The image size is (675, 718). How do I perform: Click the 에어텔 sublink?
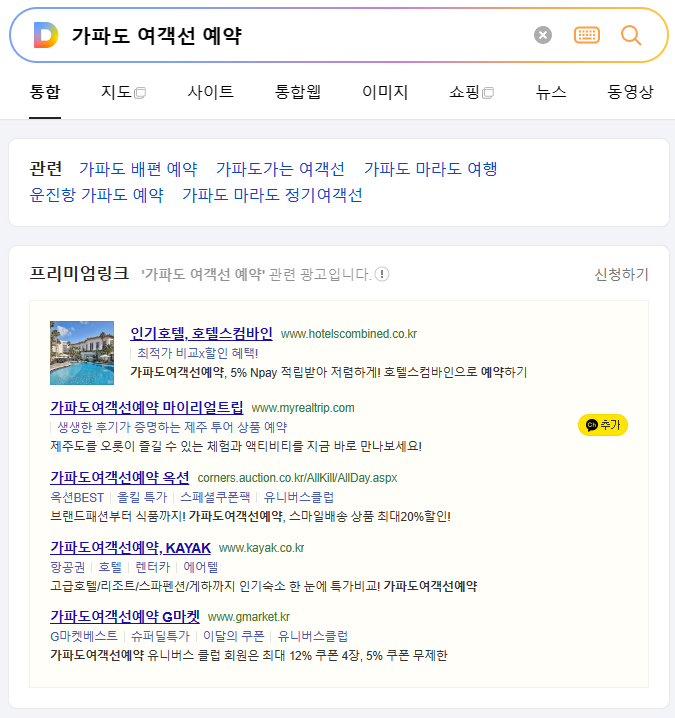tap(201, 567)
